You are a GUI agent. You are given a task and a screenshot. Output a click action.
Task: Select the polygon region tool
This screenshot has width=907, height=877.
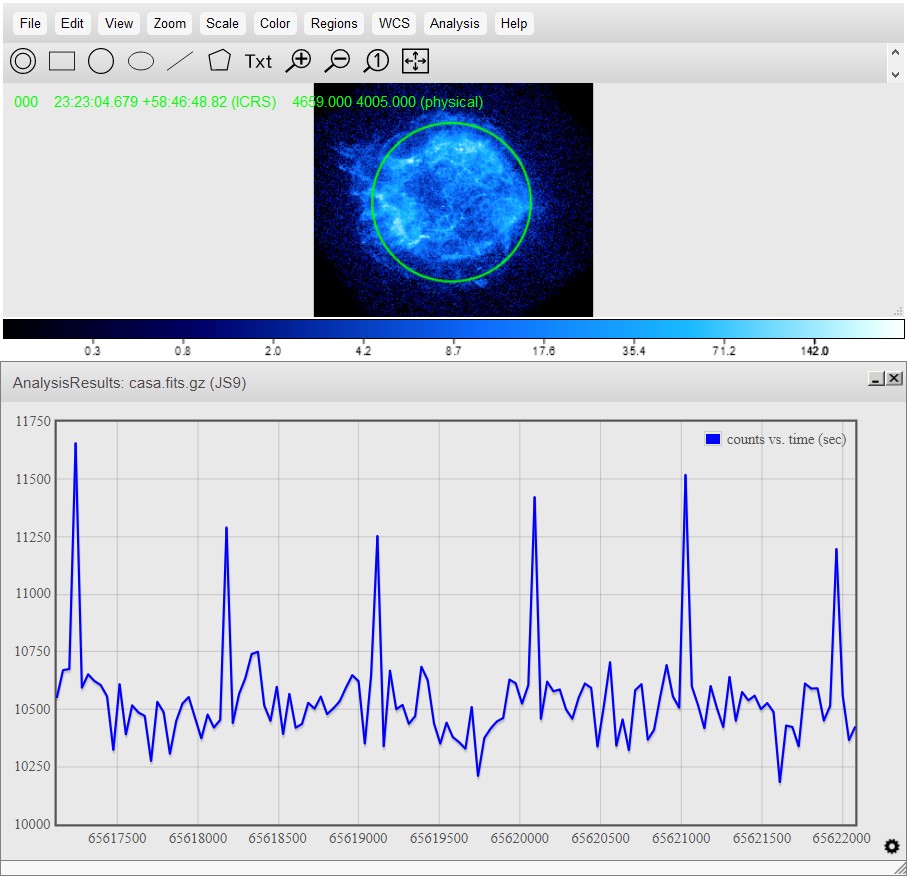pyautogui.click(x=219, y=61)
